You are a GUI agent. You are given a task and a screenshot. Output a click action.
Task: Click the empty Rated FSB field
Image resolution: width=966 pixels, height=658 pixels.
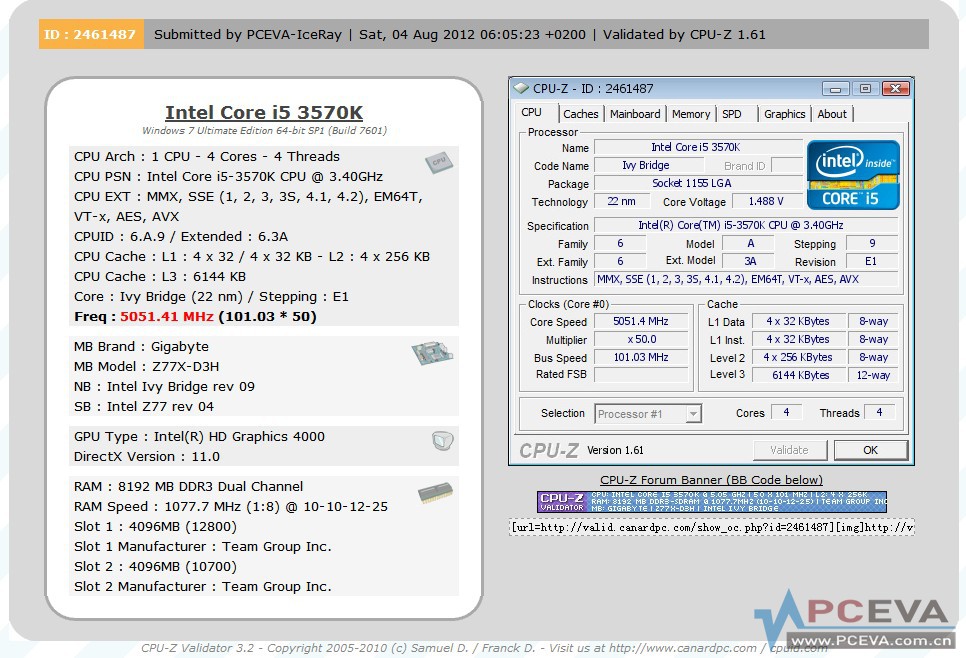(641, 375)
